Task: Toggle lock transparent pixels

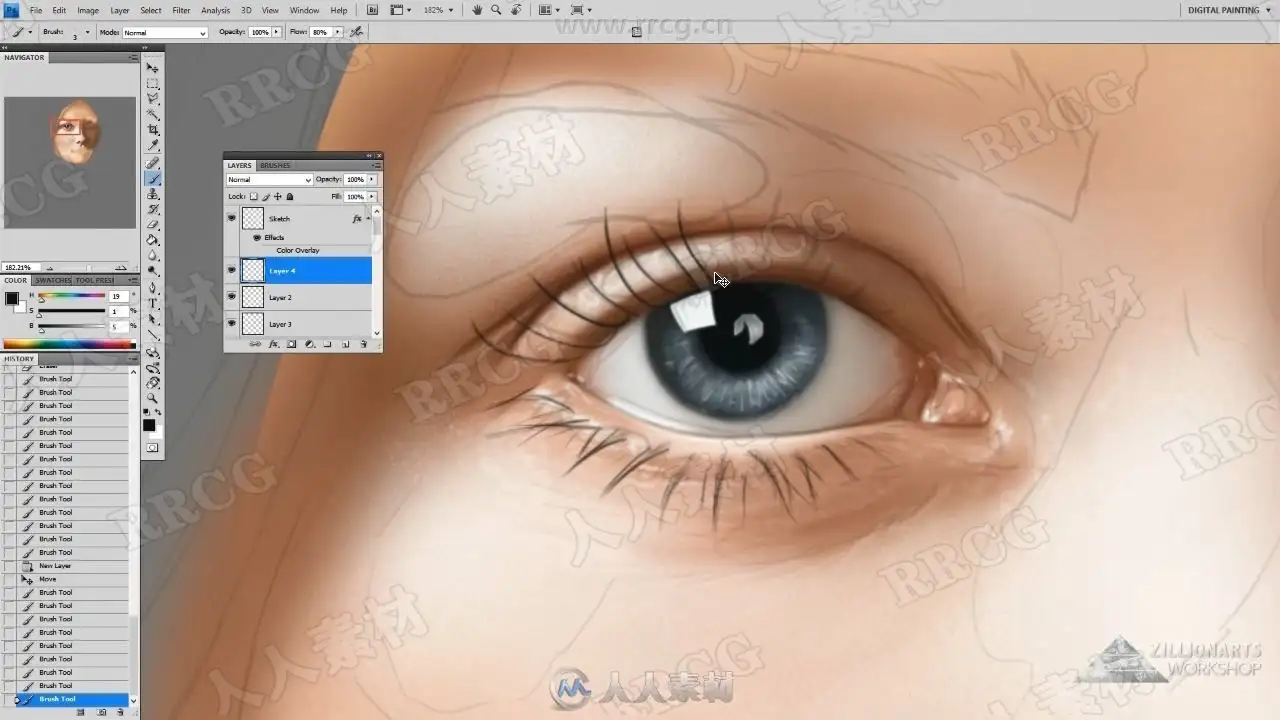Action: [254, 197]
